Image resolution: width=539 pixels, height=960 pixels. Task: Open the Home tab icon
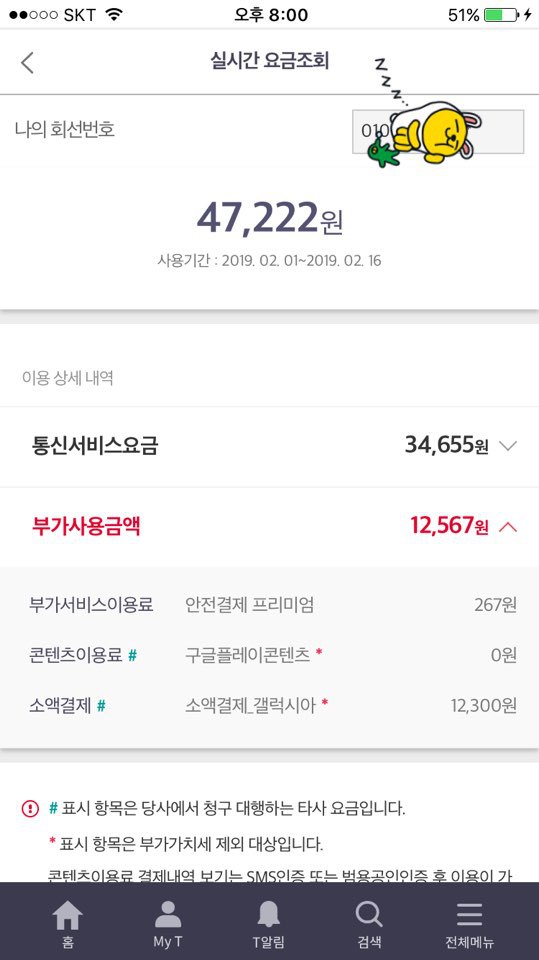(x=67, y=916)
